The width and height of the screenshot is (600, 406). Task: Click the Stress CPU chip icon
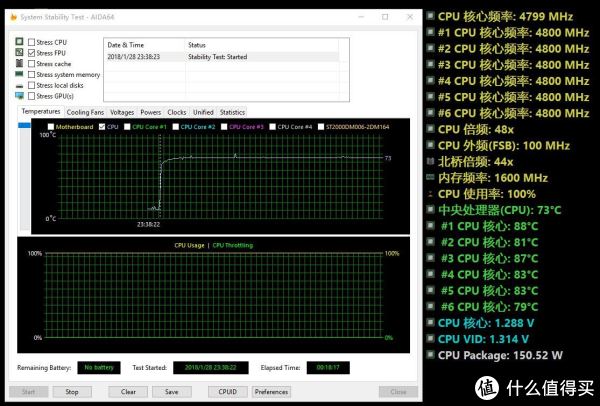(x=19, y=41)
